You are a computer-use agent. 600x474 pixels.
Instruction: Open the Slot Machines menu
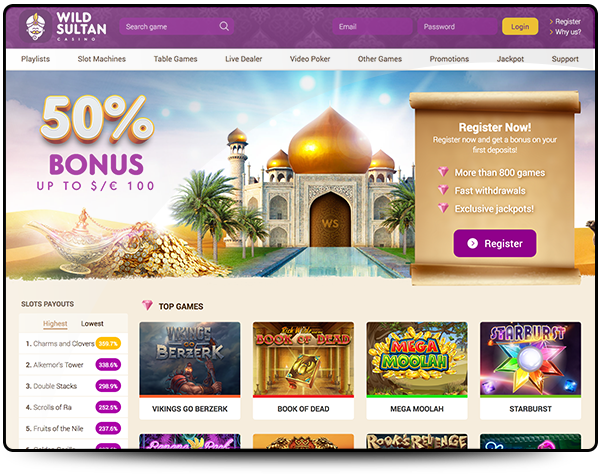[x=101, y=59]
